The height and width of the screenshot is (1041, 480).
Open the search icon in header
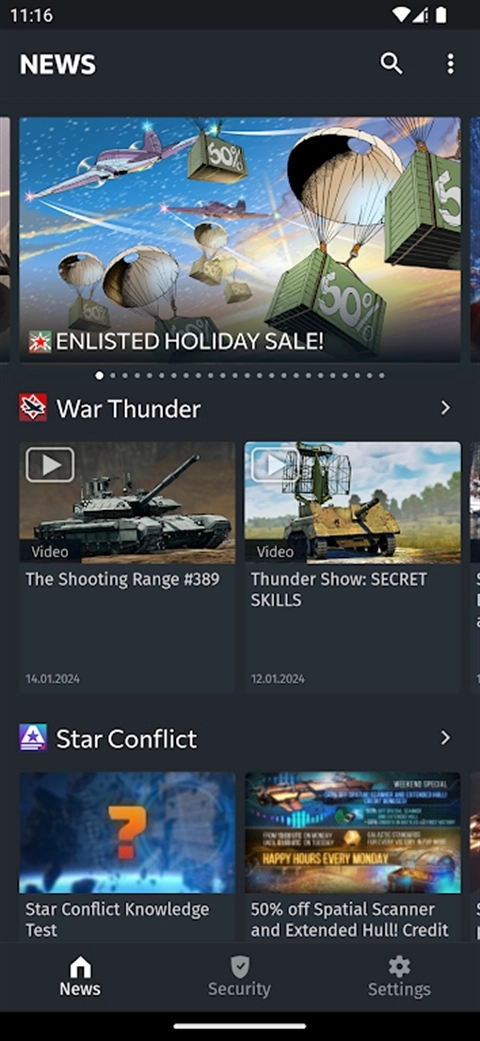point(391,64)
